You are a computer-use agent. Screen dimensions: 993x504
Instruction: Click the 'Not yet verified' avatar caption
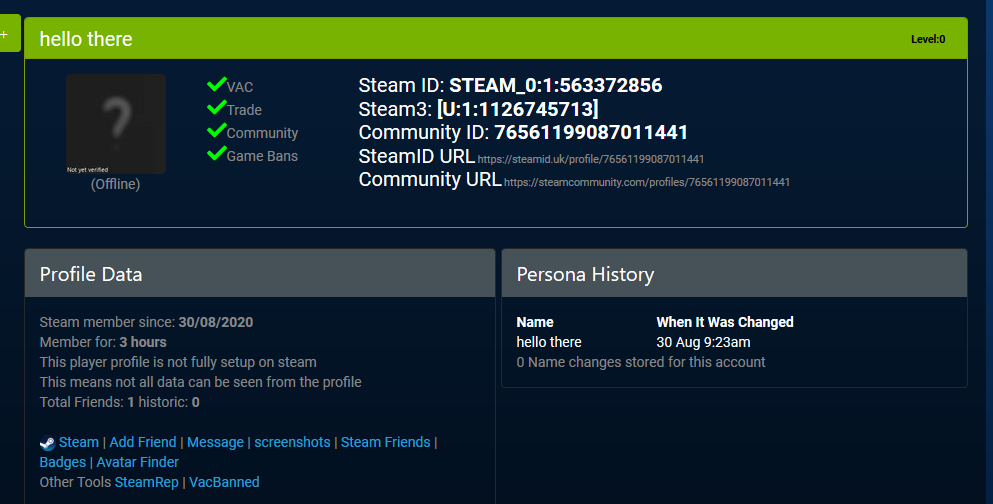click(87, 170)
